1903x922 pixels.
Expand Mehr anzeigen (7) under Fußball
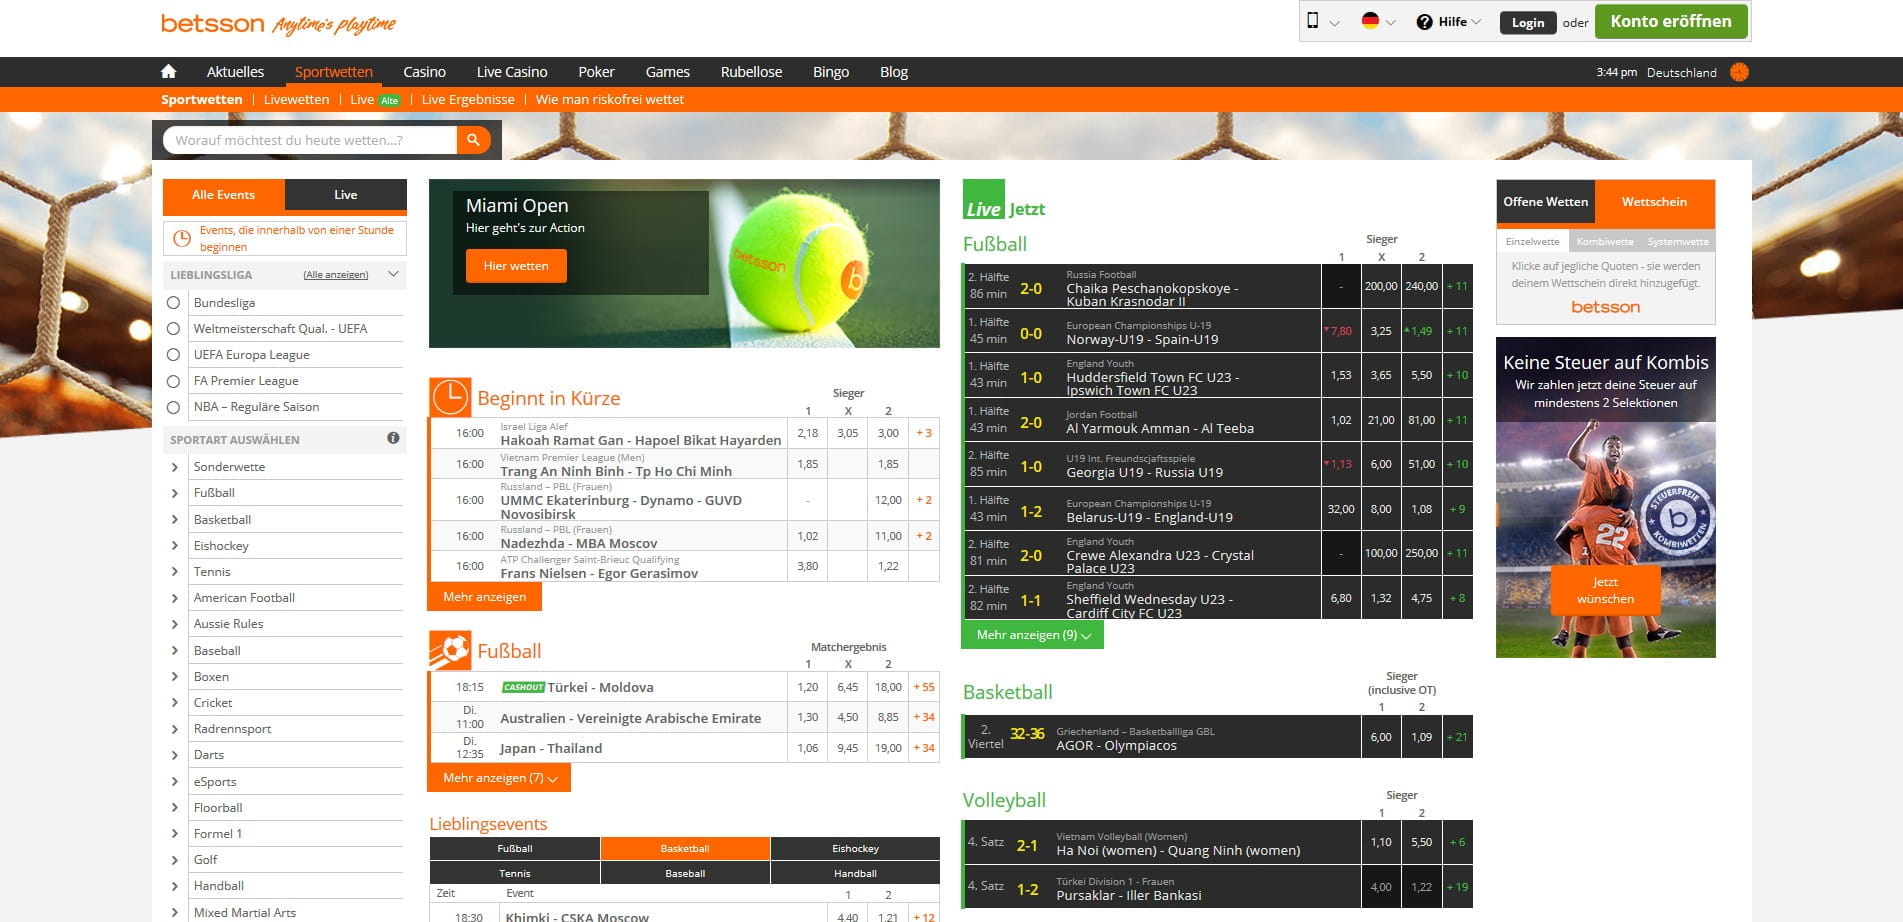tap(500, 778)
